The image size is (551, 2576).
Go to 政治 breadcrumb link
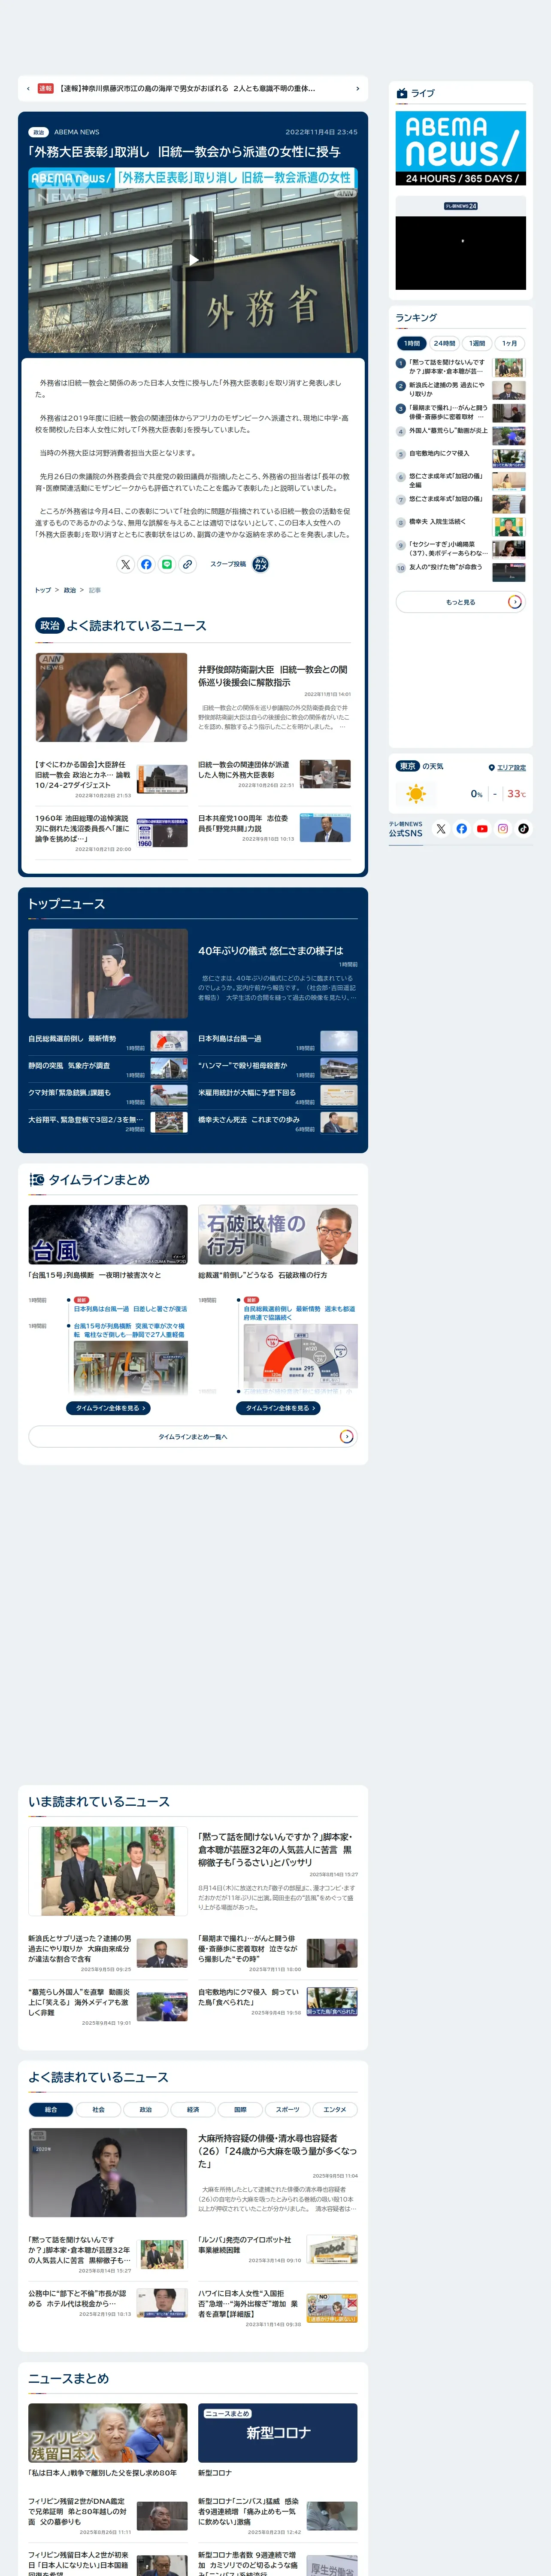click(70, 590)
